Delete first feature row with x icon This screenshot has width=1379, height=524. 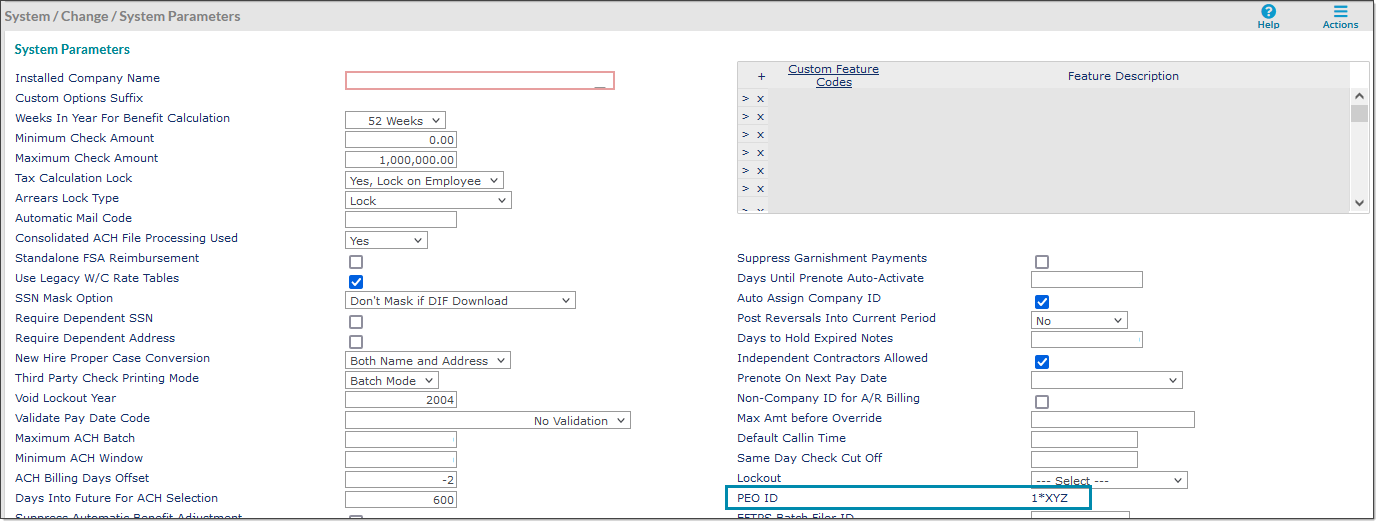point(760,99)
